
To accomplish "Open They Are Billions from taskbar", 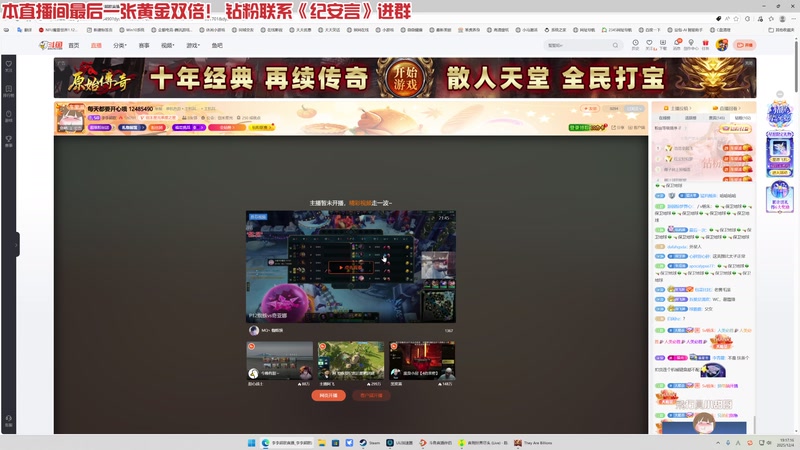I will click(x=533, y=443).
